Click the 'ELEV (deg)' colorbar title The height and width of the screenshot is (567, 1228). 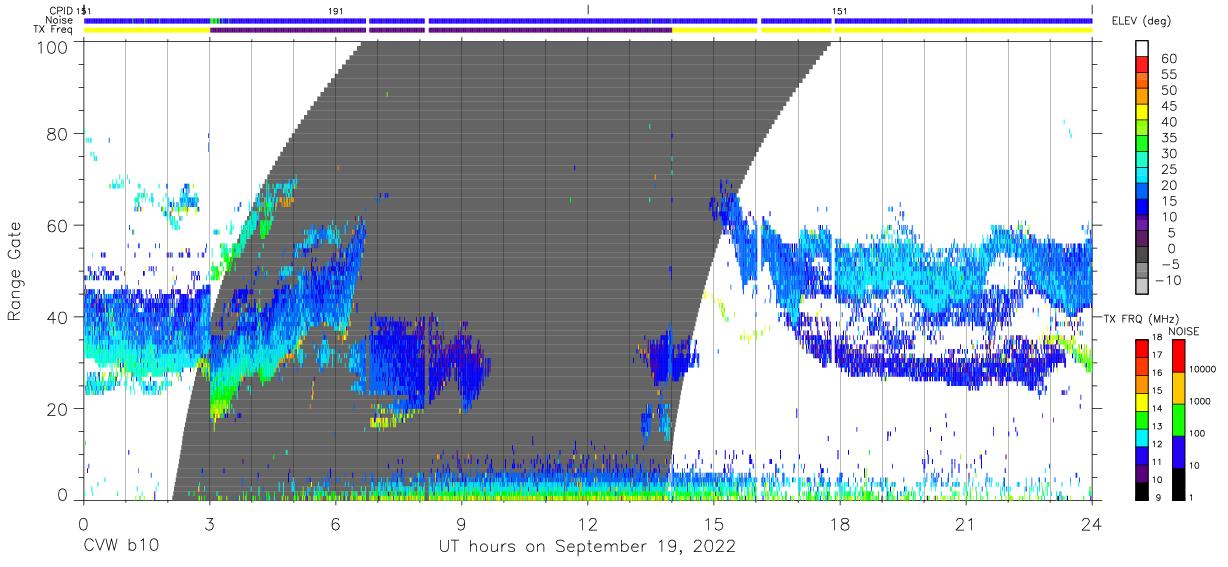pos(1141,21)
